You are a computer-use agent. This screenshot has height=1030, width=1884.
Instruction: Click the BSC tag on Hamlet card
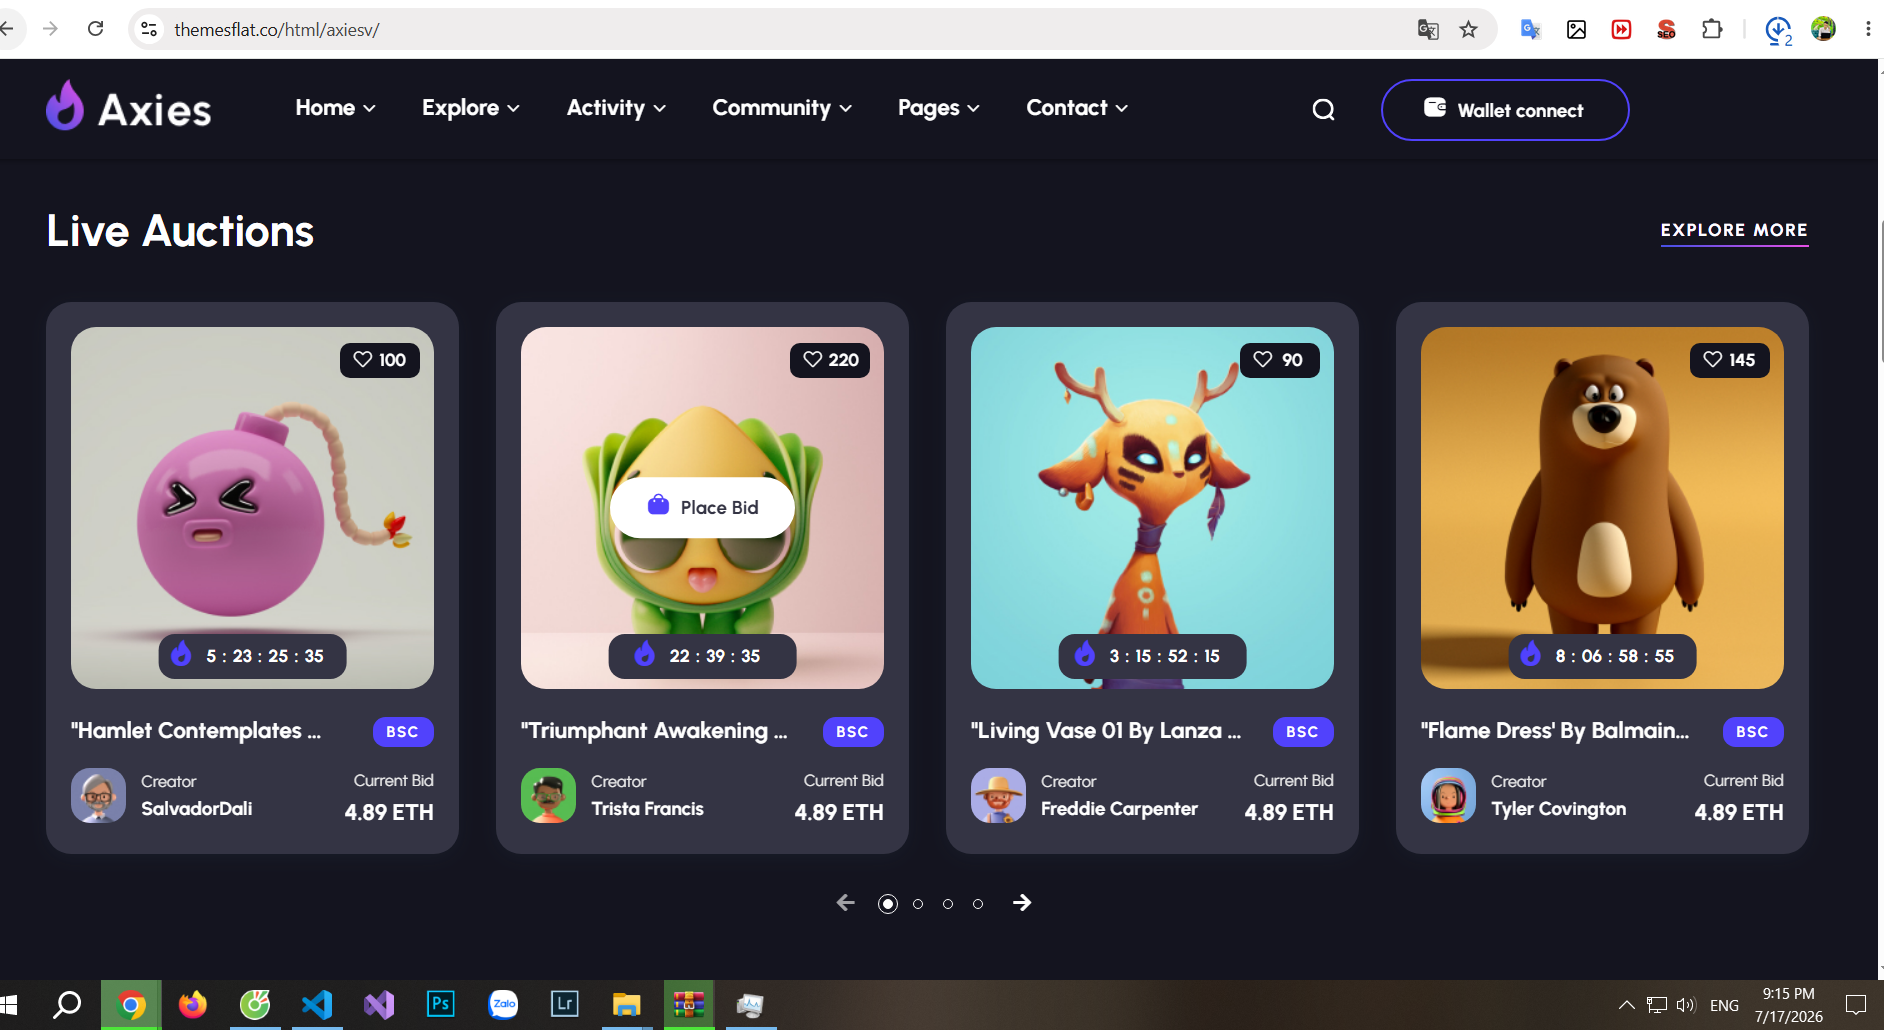click(x=403, y=732)
